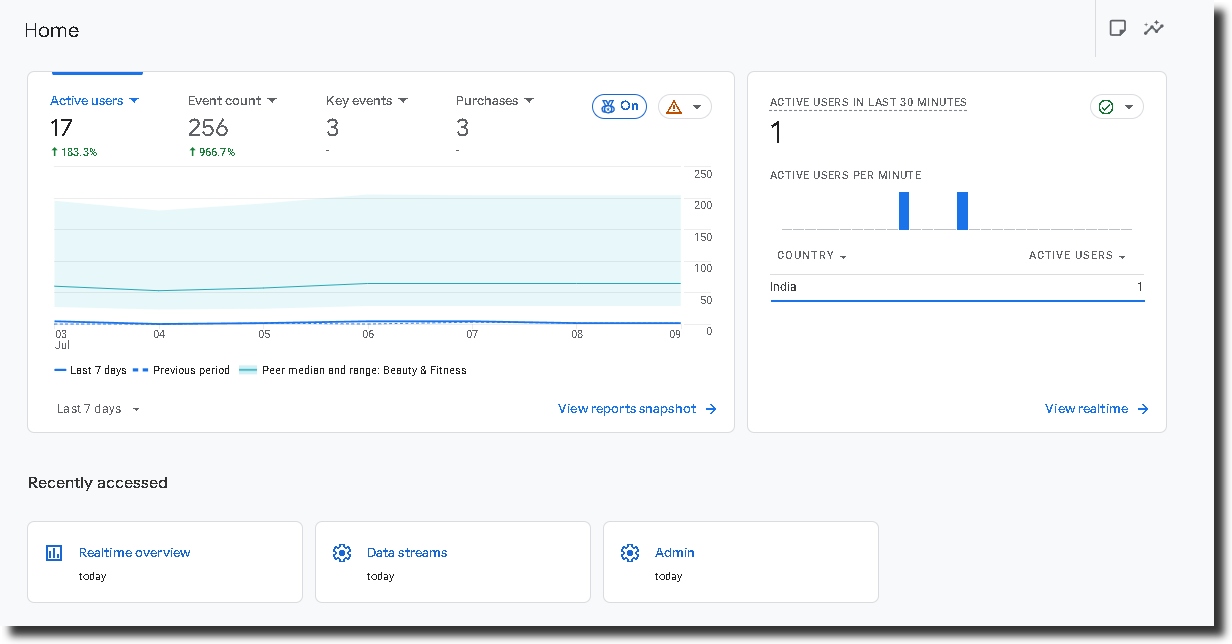Click the Peer median and range legend entry
Image resolution: width=1232 pixels, height=644 pixels.
coord(353,370)
